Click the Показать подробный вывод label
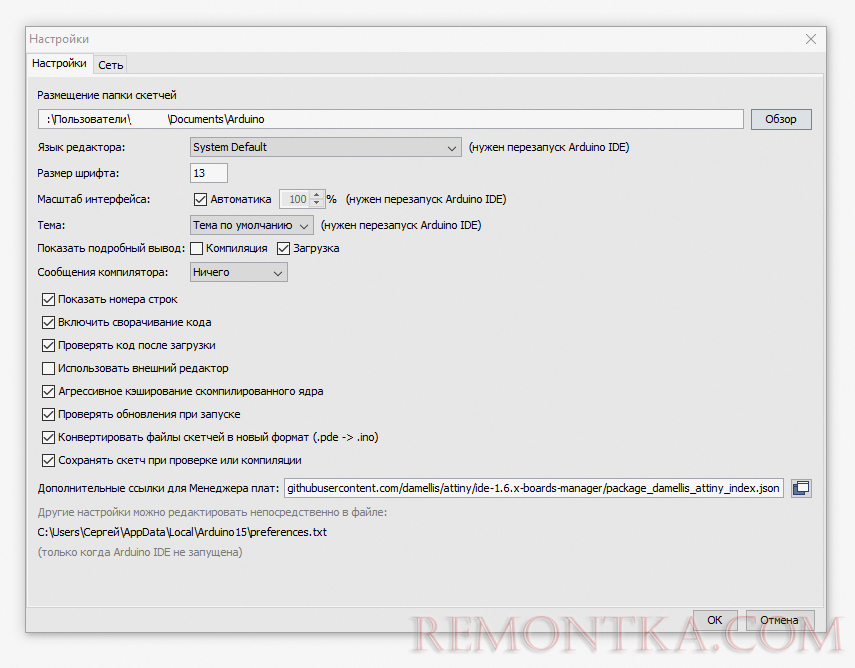The width and height of the screenshot is (855, 668). pyautogui.click(x=111, y=249)
